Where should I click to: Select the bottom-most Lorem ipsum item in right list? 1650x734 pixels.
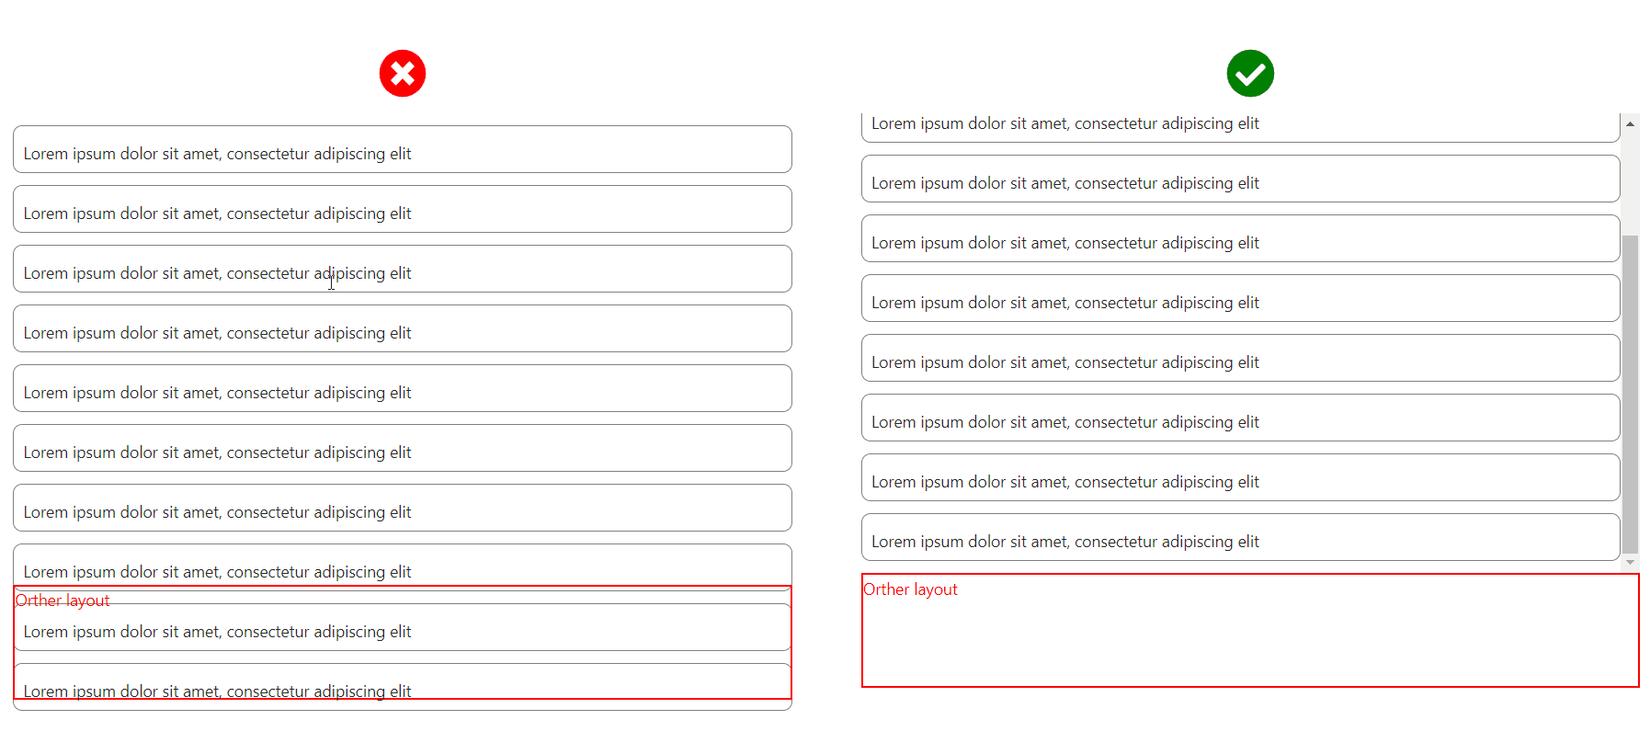click(1240, 538)
